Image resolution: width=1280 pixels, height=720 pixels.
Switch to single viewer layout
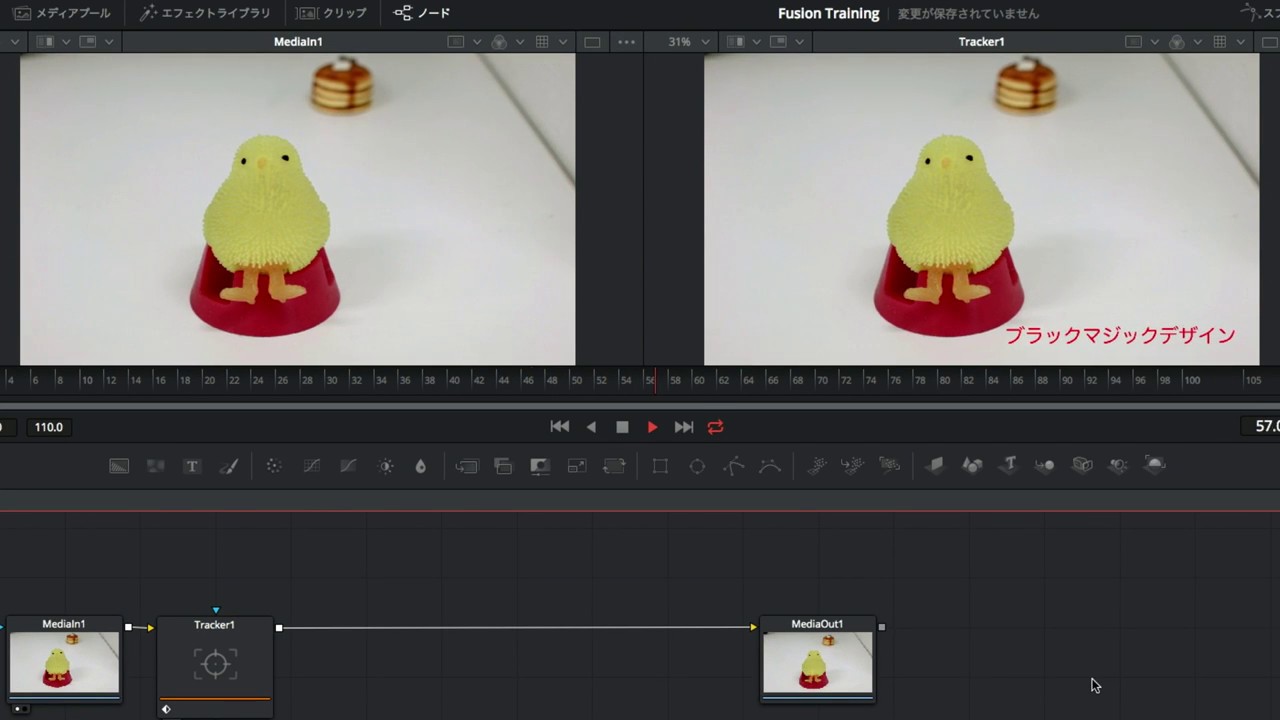point(592,42)
